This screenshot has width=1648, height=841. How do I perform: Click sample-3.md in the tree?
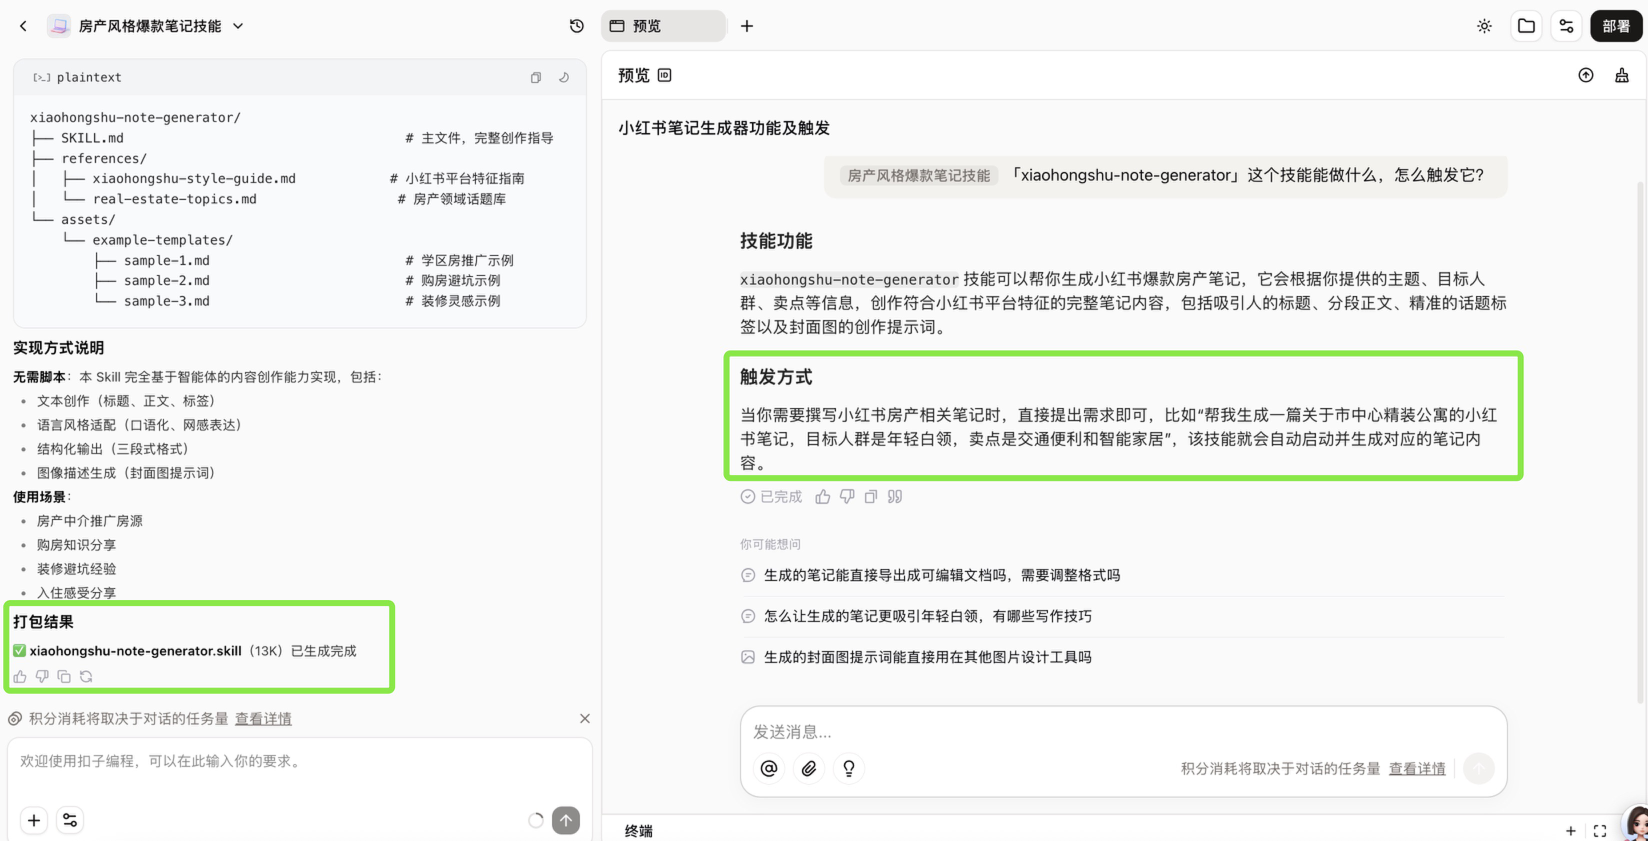[x=167, y=301]
